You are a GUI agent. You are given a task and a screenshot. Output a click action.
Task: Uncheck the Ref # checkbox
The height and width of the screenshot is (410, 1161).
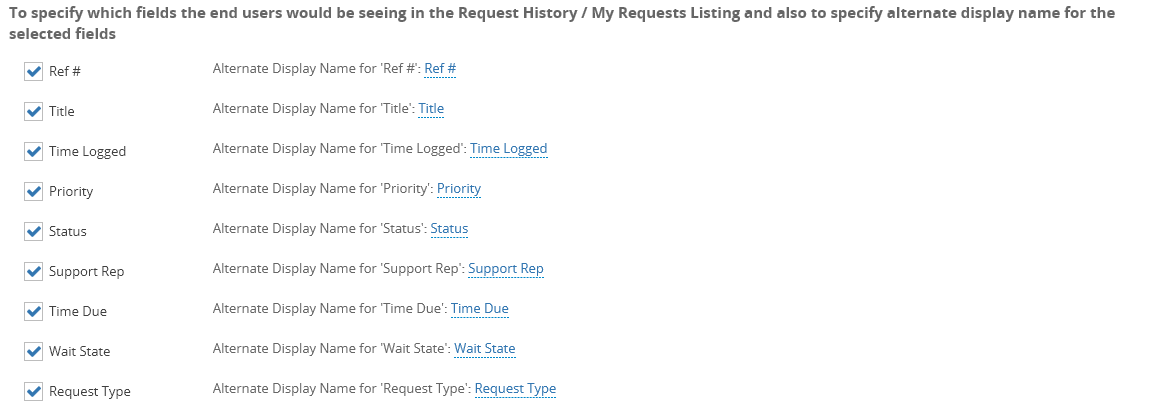click(33, 71)
